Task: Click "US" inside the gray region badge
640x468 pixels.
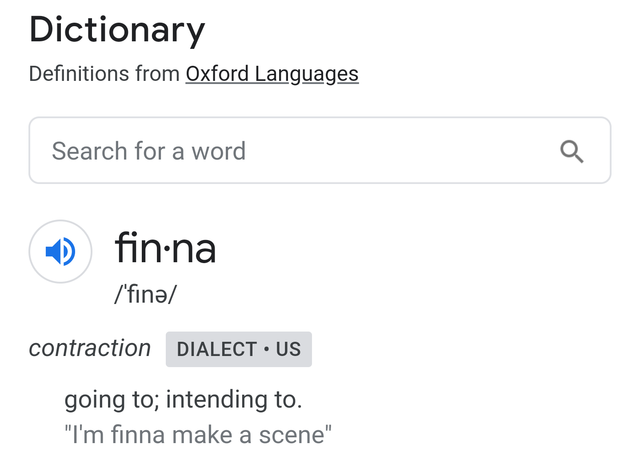Action: [x=288, y=349]
